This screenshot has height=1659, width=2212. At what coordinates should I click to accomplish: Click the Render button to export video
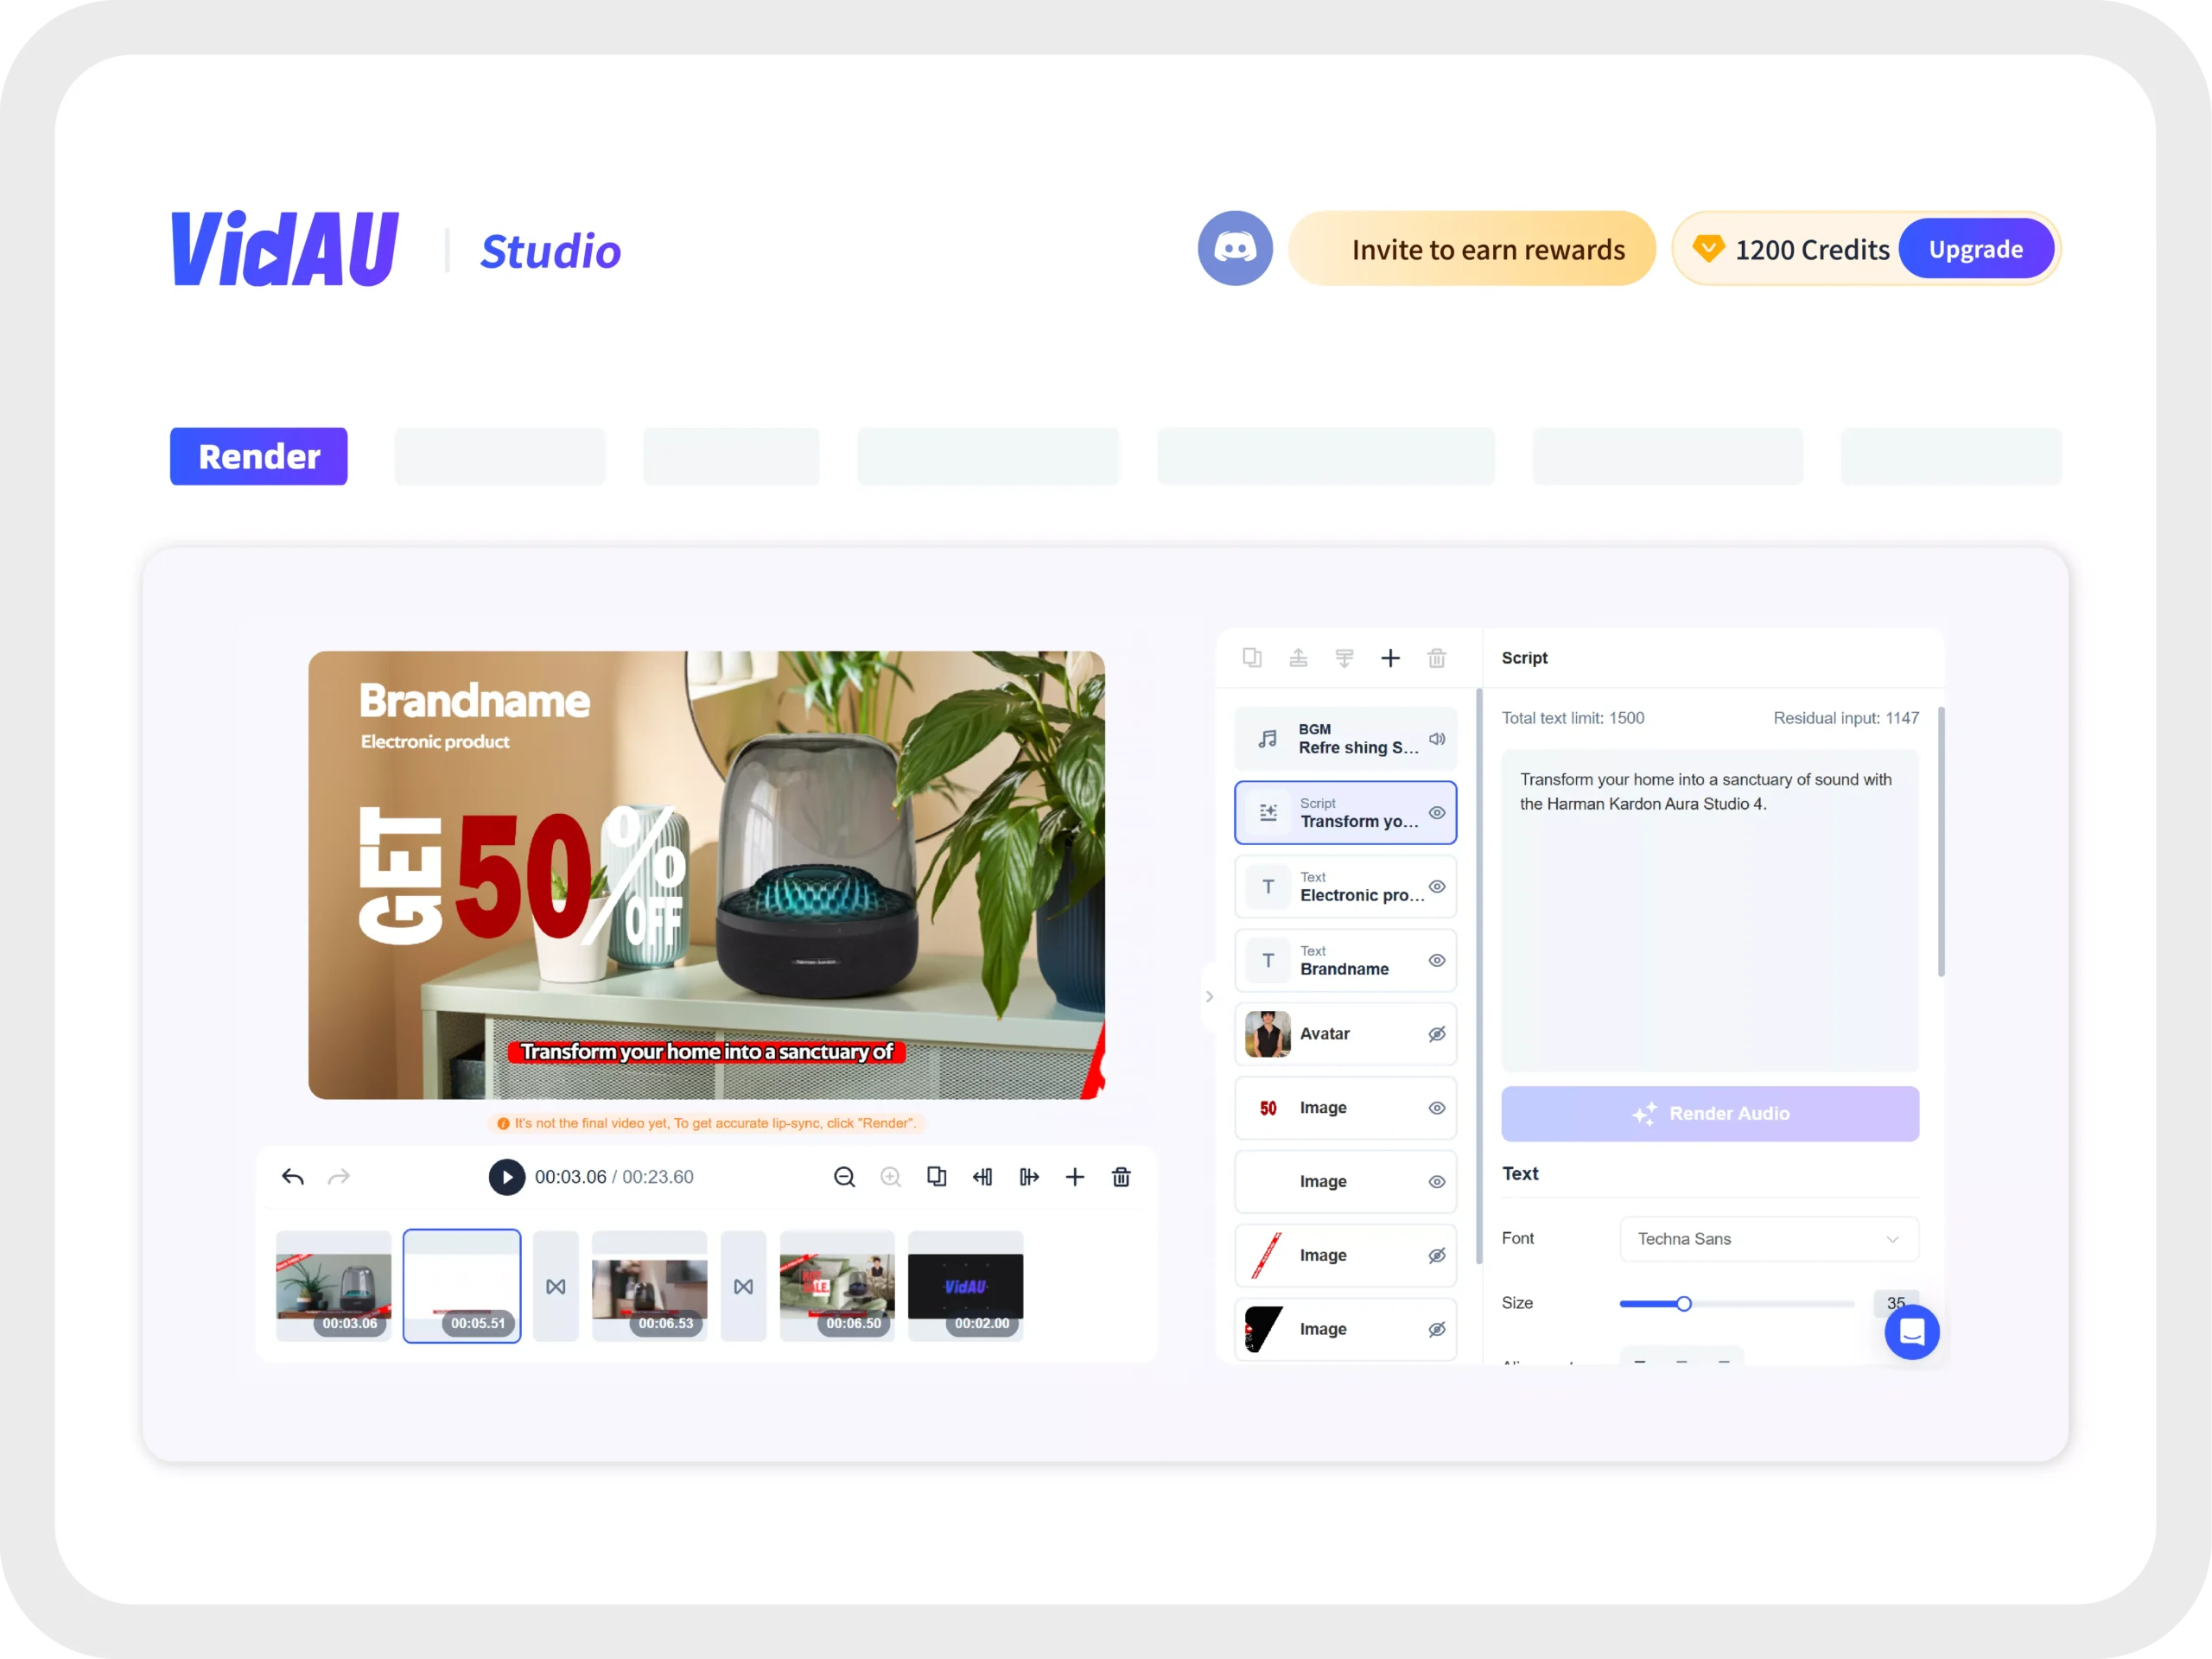coord(259,456)
